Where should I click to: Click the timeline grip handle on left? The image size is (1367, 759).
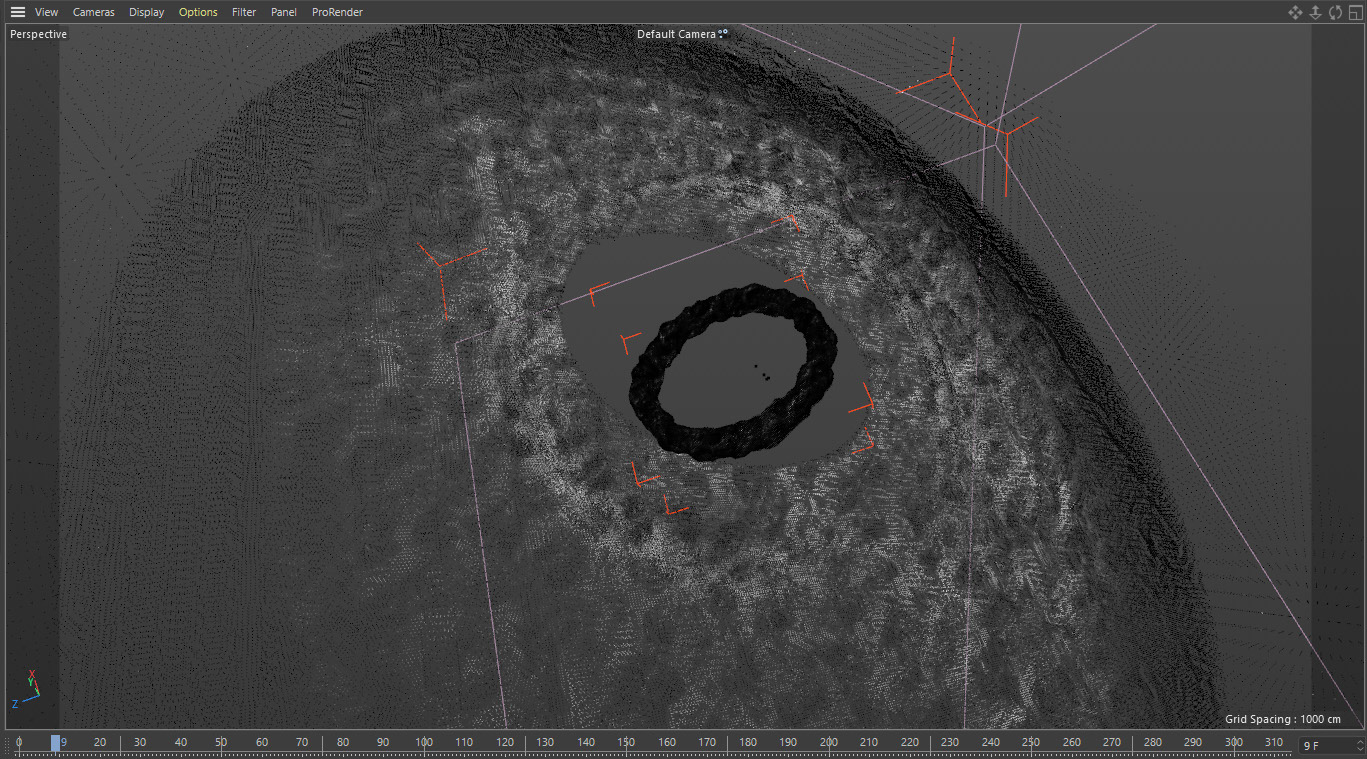click(7, 743)
